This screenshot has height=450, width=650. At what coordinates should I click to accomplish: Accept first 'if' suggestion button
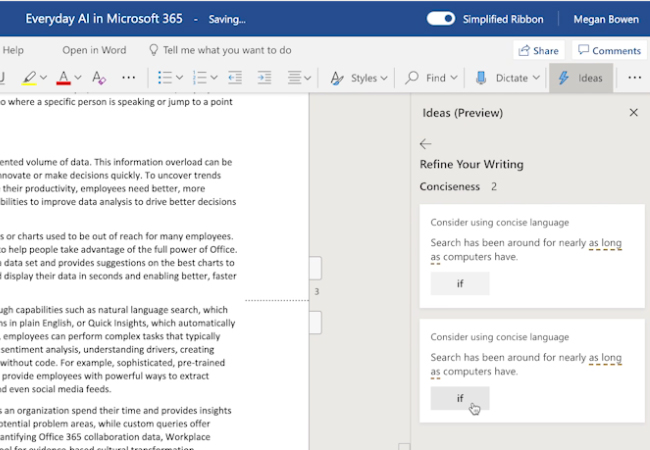(460, 283)
